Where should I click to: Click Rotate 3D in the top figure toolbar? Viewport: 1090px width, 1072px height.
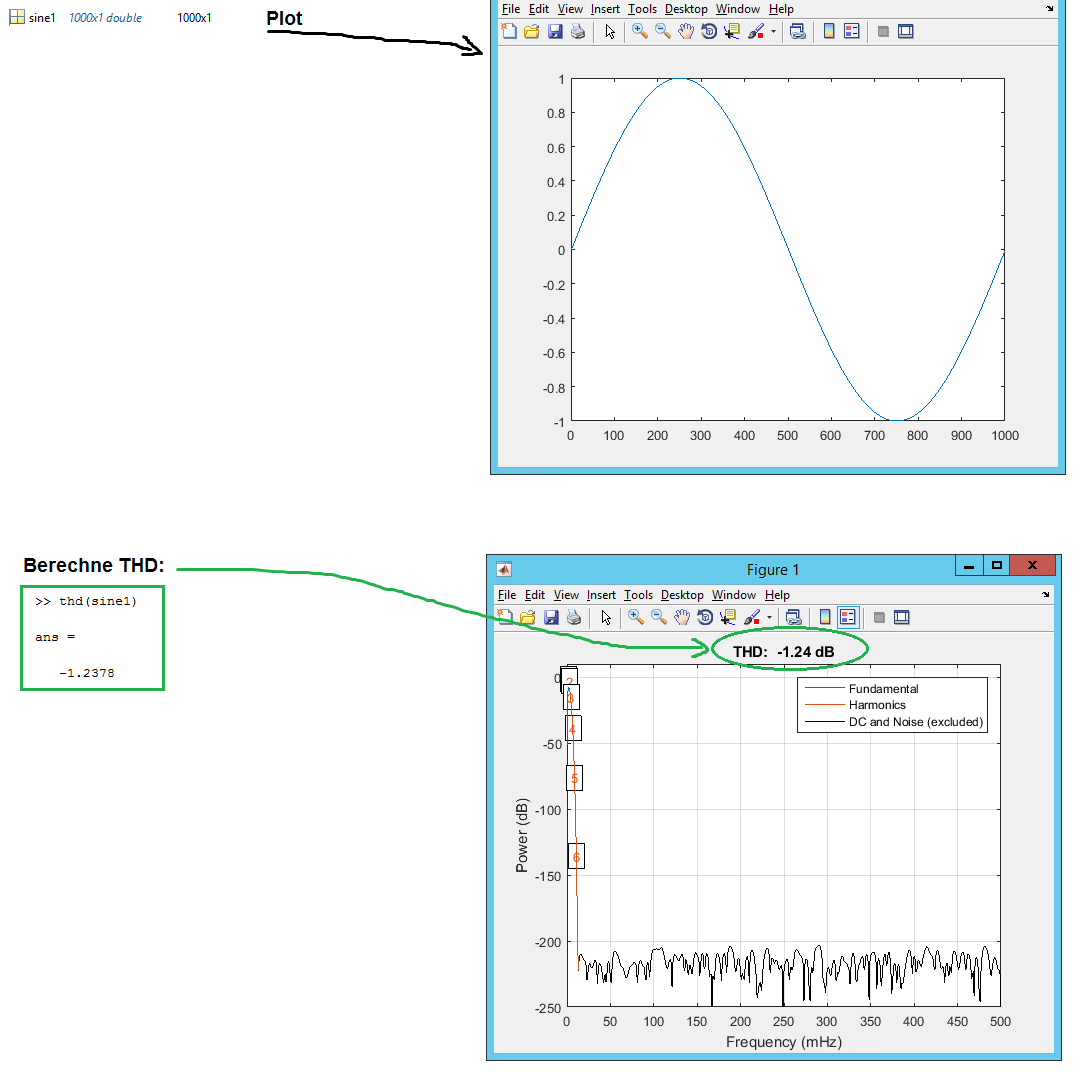709,31
